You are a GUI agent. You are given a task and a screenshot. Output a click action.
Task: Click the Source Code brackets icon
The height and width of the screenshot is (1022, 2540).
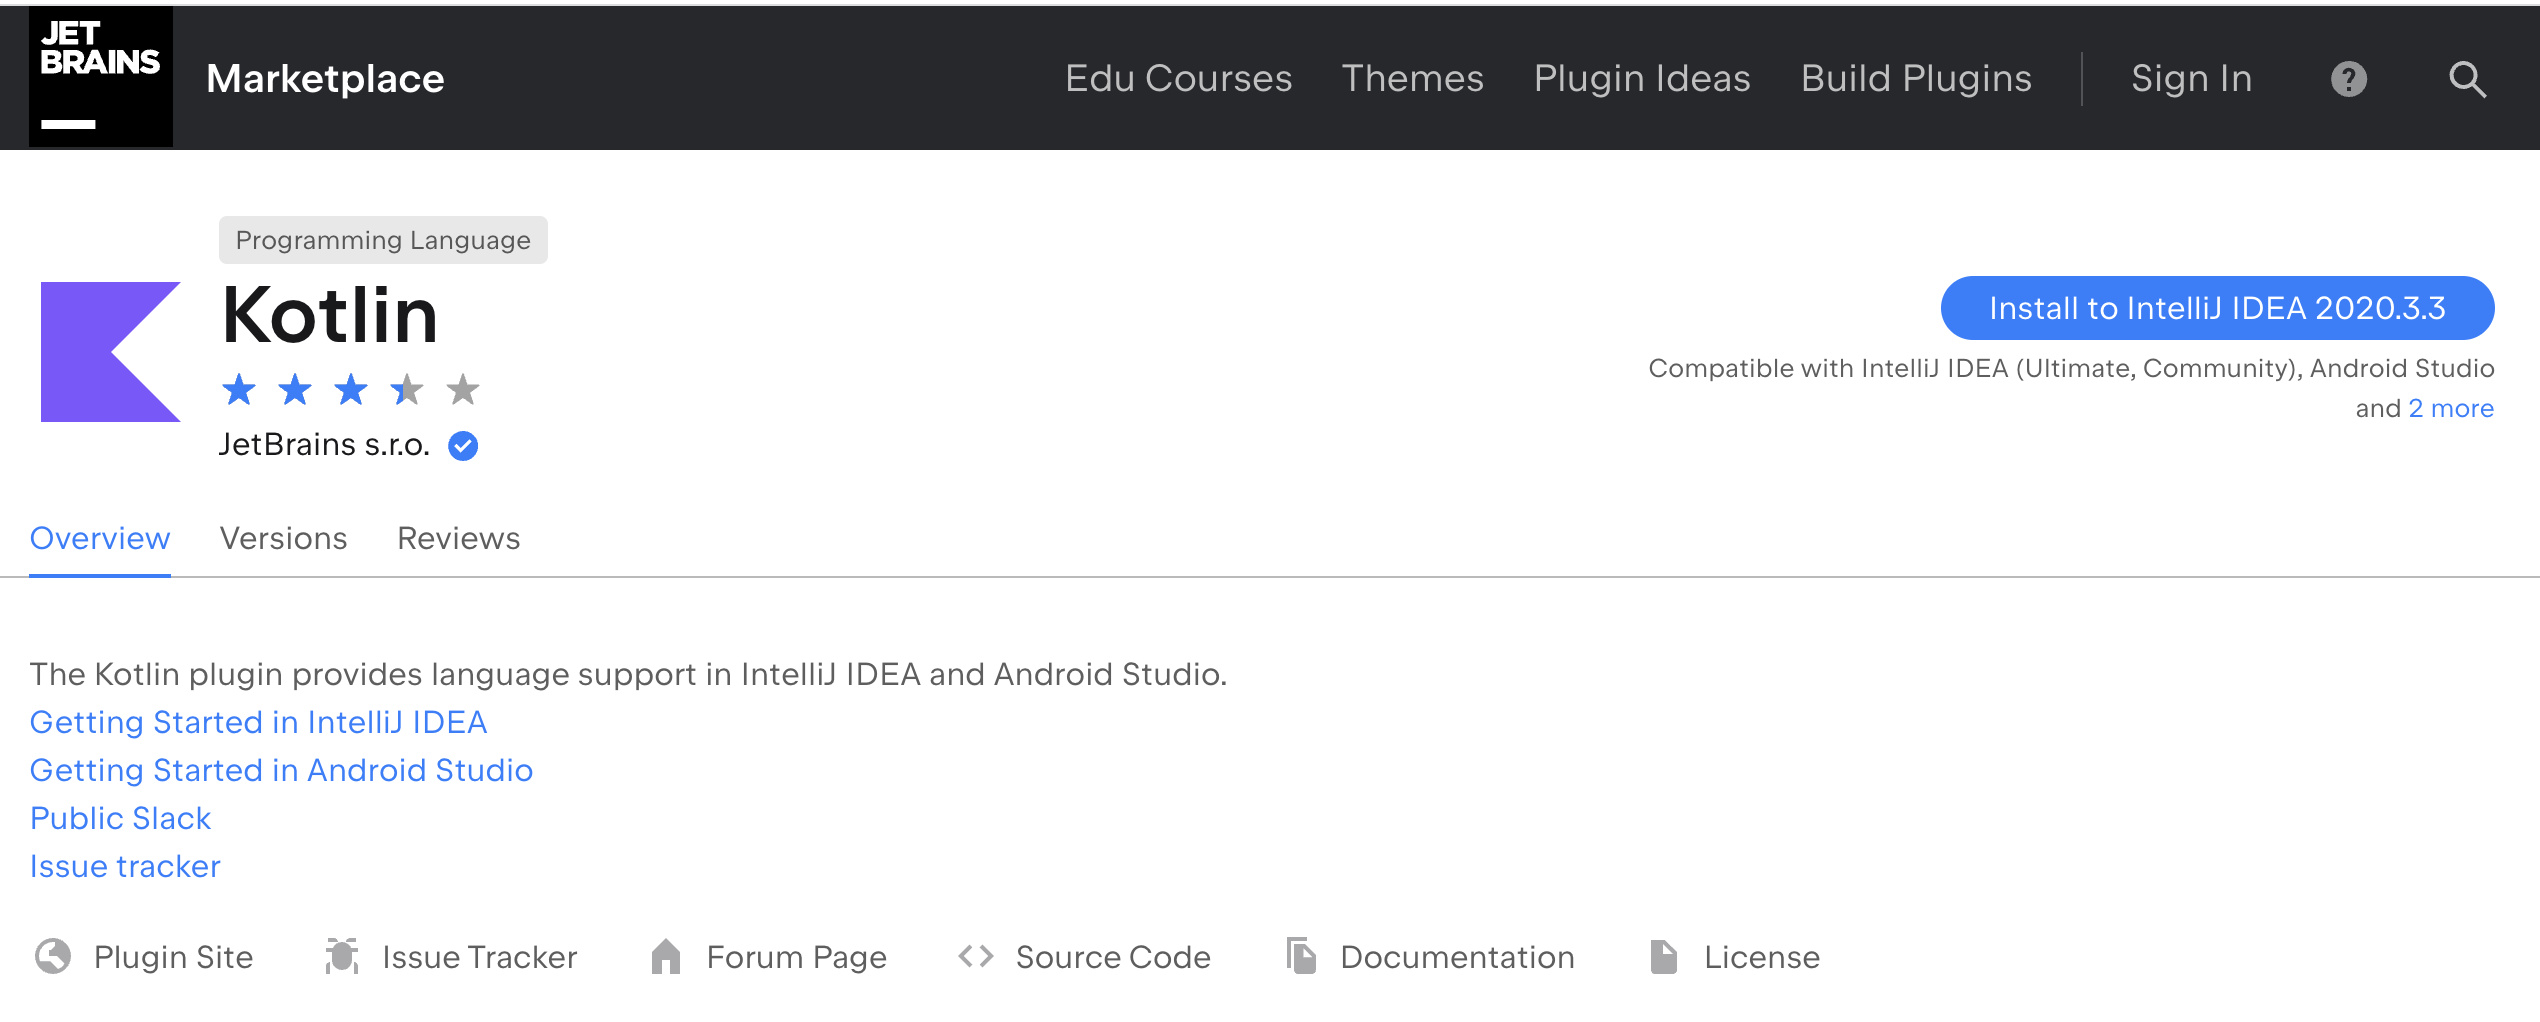(x=976, y=956)
